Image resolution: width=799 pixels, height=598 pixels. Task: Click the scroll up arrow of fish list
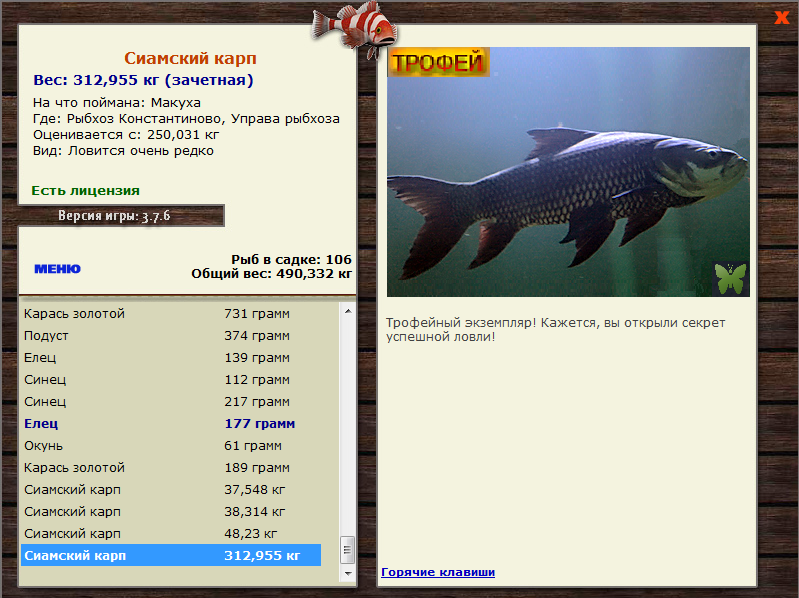(x=348, y=311)
